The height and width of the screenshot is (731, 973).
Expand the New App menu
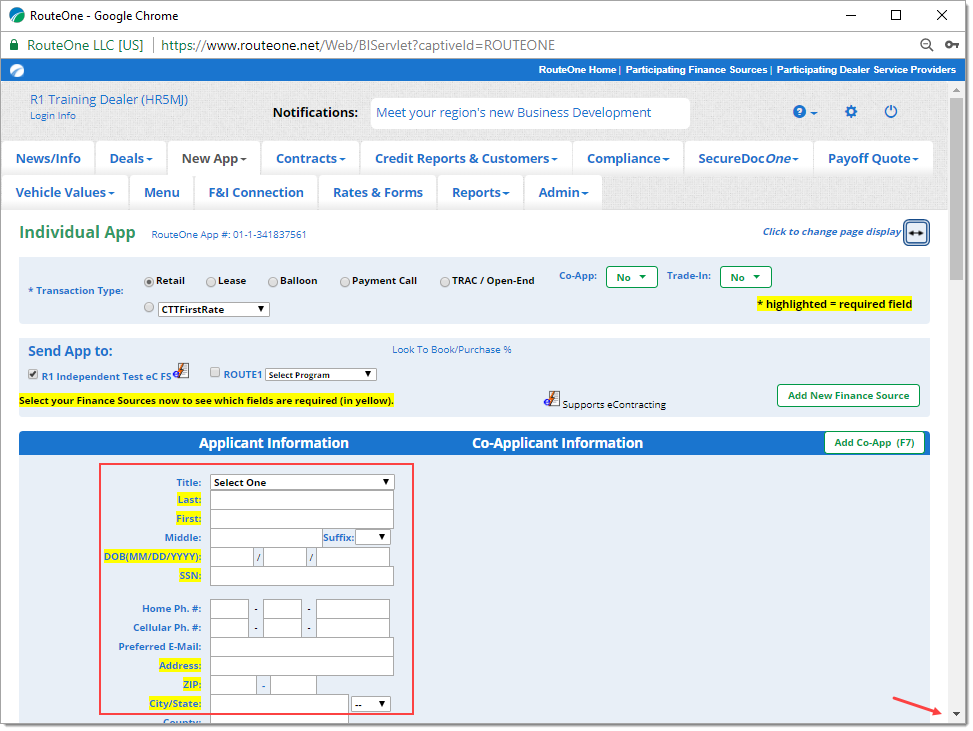point(214,159)
